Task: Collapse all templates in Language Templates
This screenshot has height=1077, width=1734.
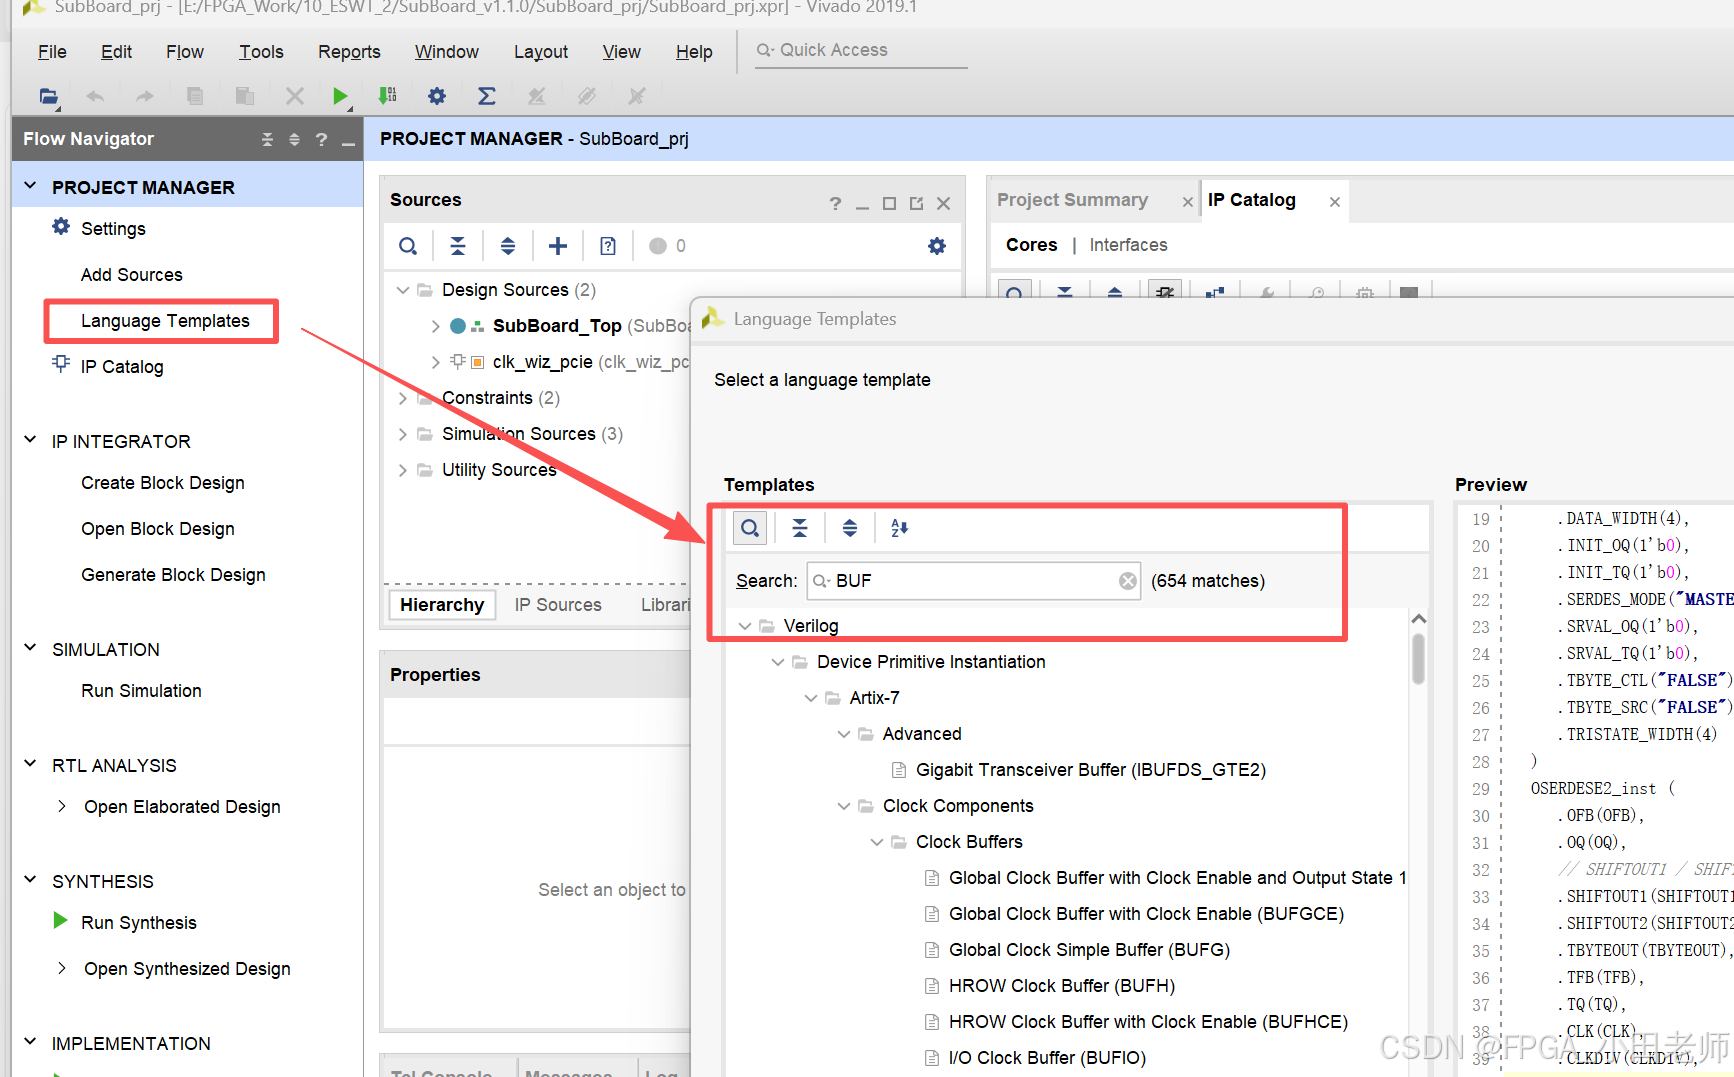Action: point(800,528)
